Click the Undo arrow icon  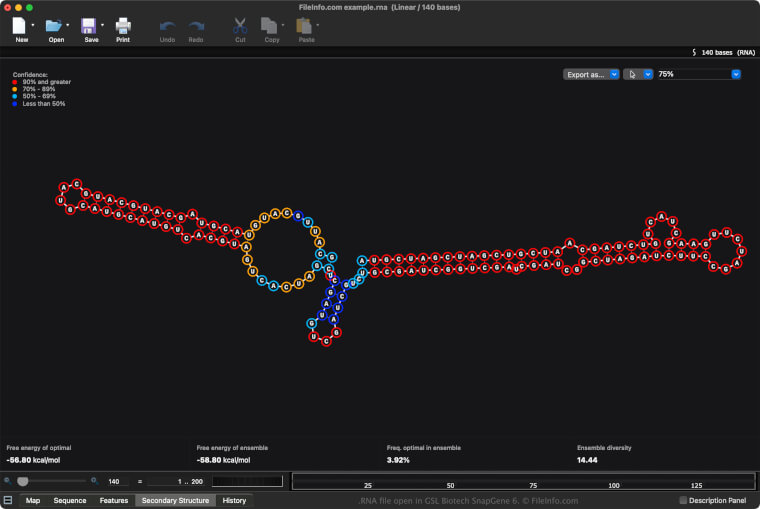pos(167,26)
